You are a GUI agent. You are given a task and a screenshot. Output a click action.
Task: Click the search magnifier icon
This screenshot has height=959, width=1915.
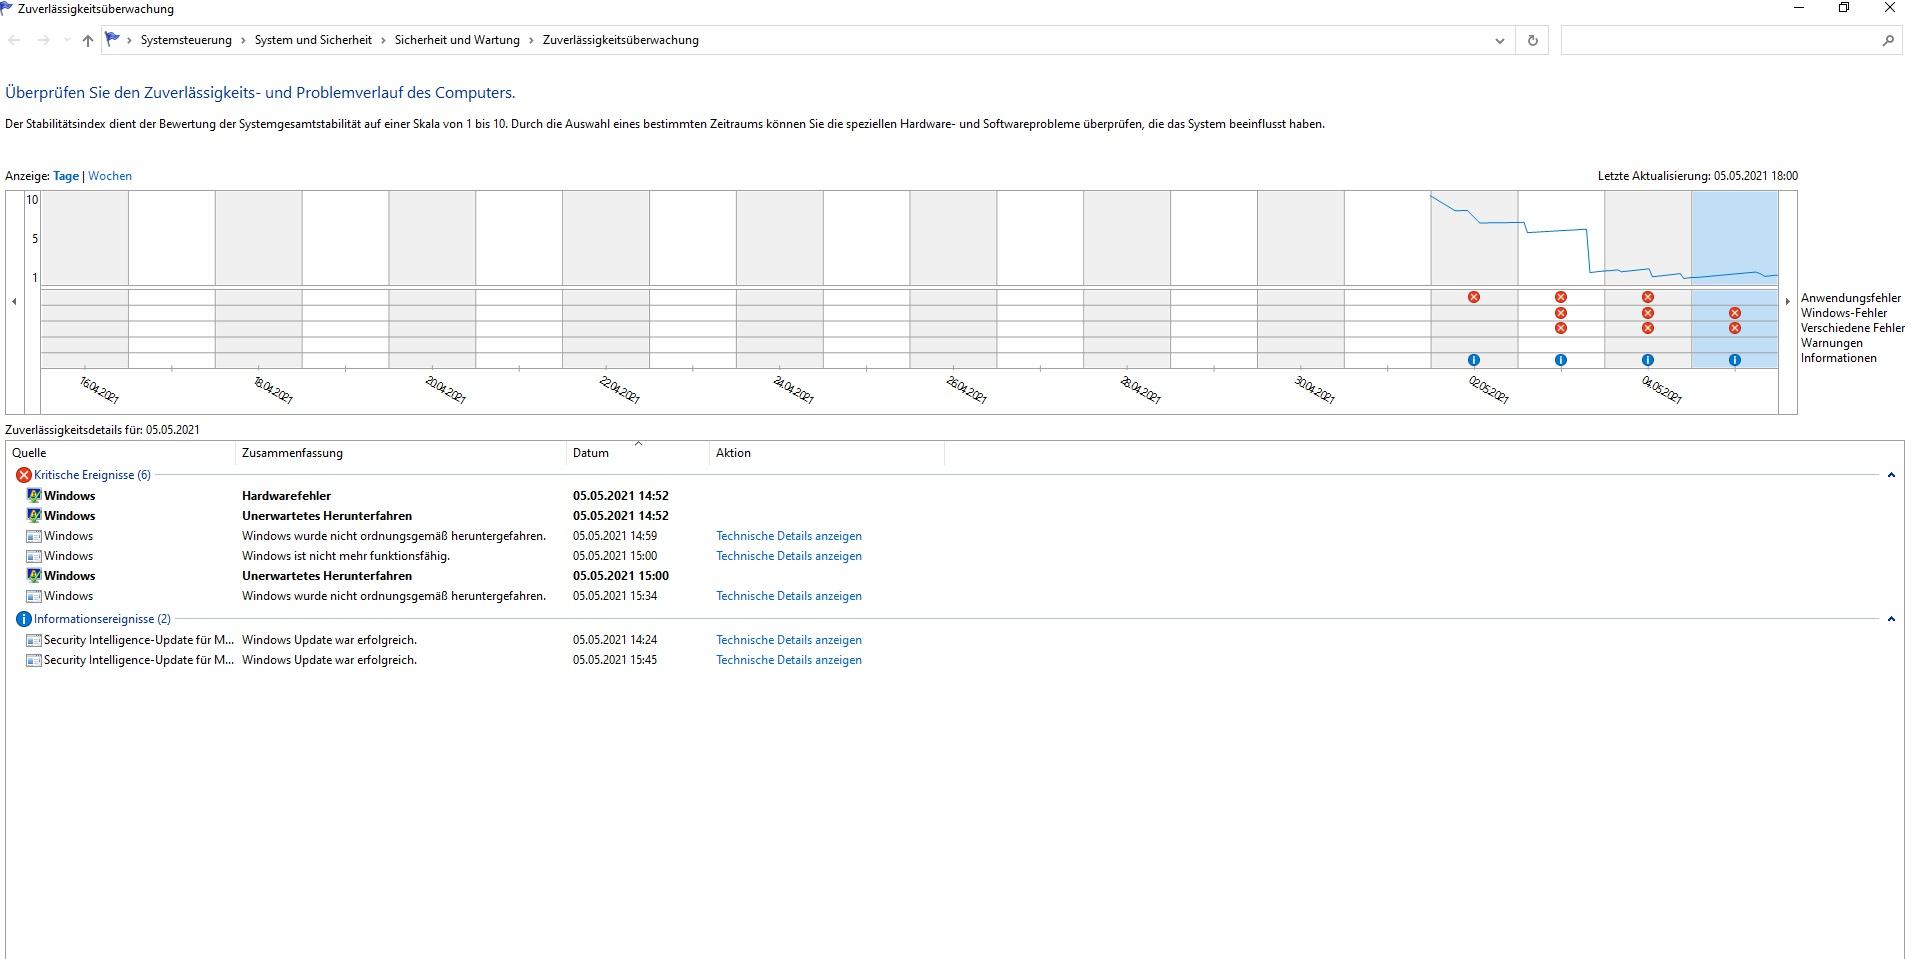coord(1888,40)
